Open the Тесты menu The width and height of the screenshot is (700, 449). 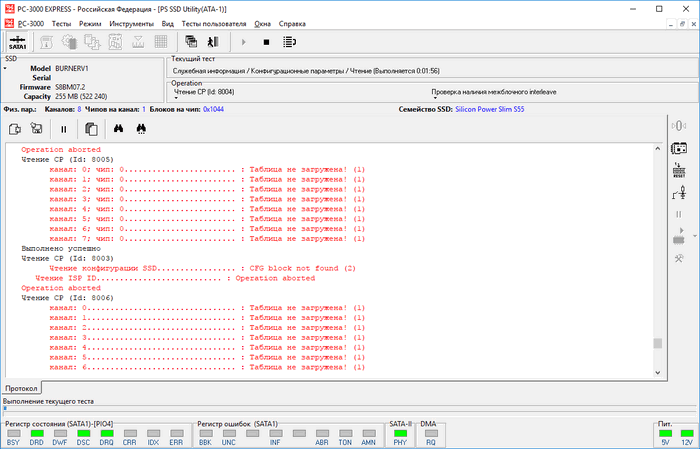61,21
